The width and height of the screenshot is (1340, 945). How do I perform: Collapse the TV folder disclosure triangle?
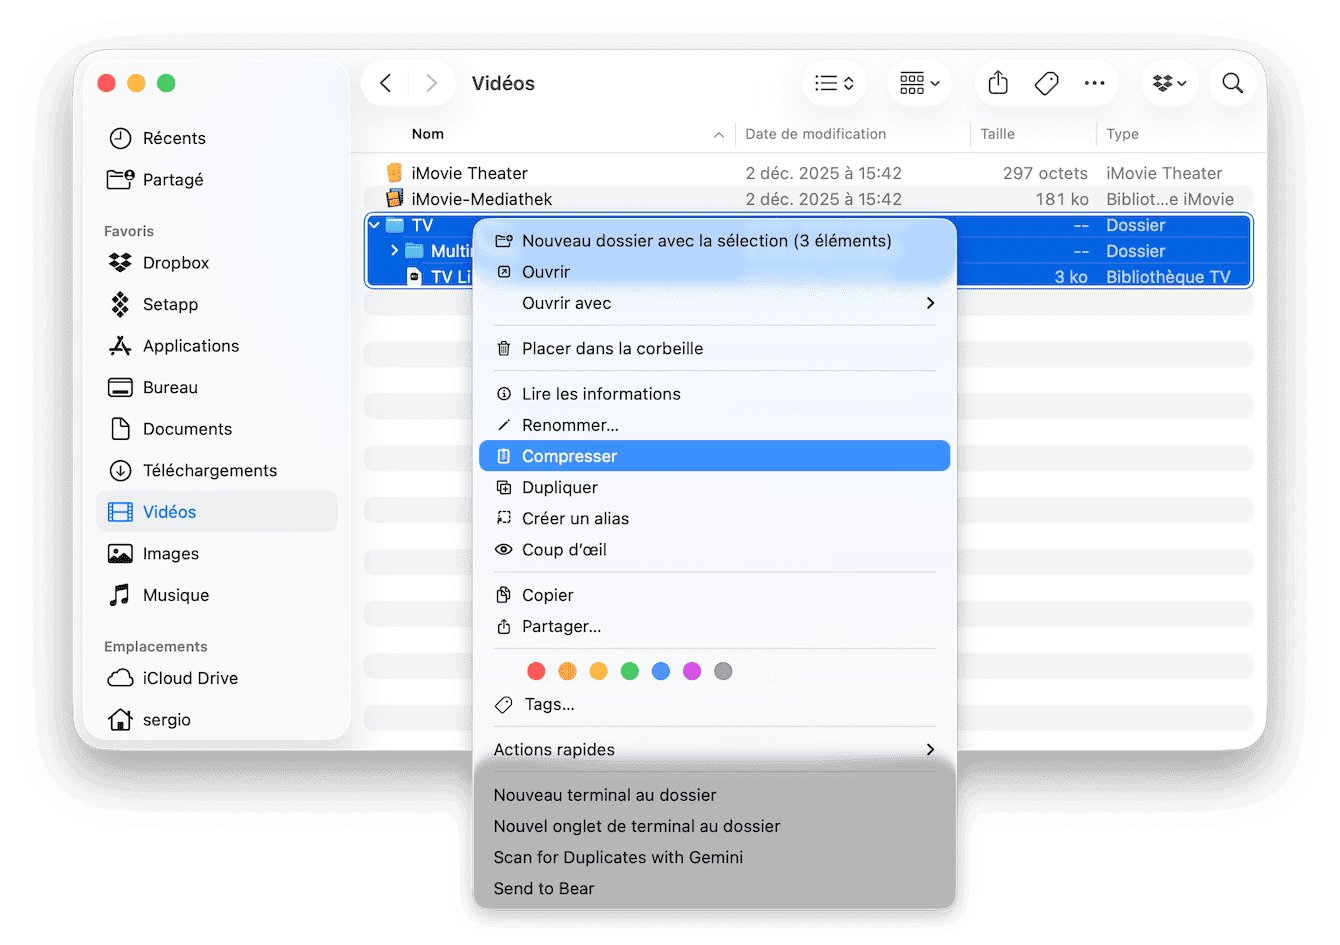(375, 225)
